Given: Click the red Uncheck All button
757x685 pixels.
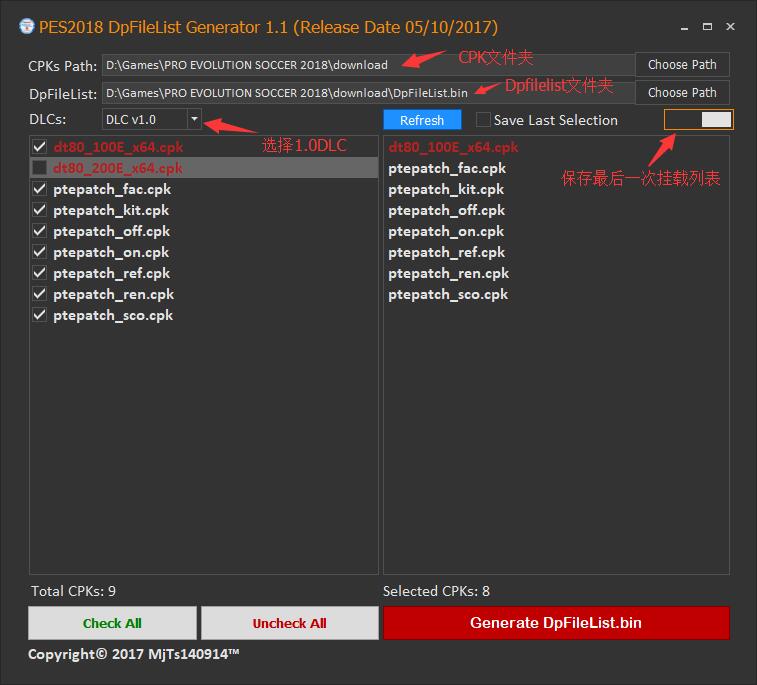Looking at the screenshot, I should pos(289,623).
